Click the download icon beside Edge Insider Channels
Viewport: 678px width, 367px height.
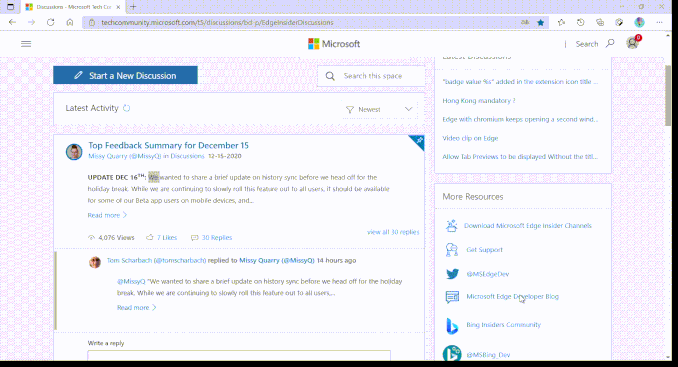point(451,225)
